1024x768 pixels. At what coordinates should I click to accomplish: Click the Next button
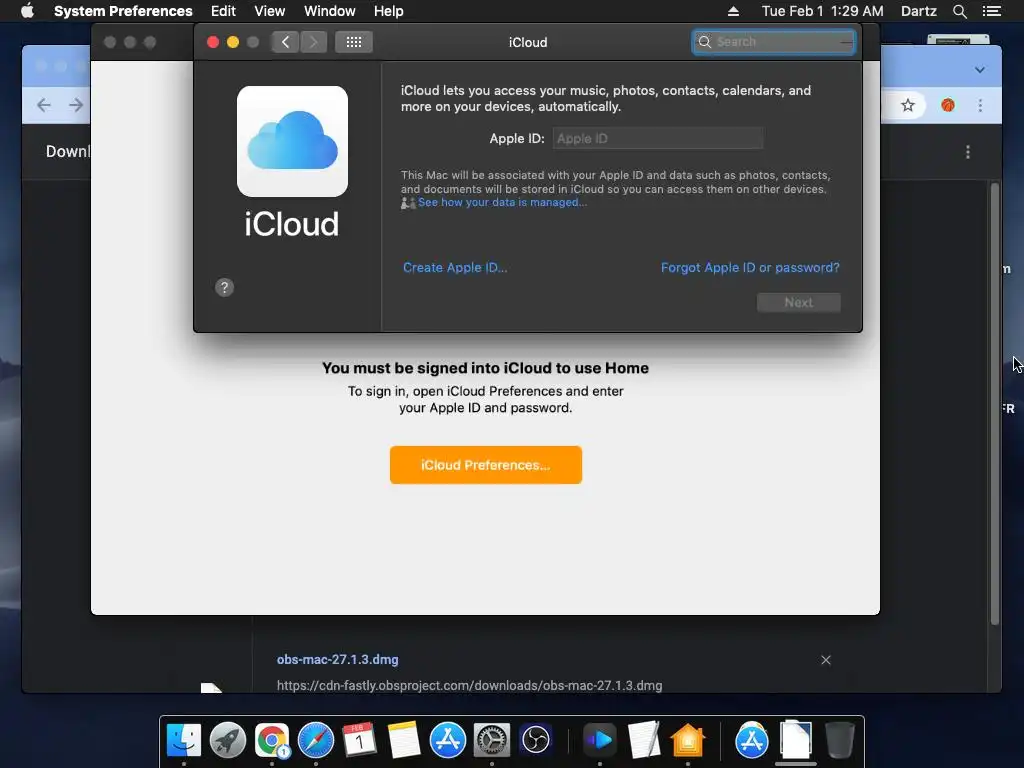point(799,302)
